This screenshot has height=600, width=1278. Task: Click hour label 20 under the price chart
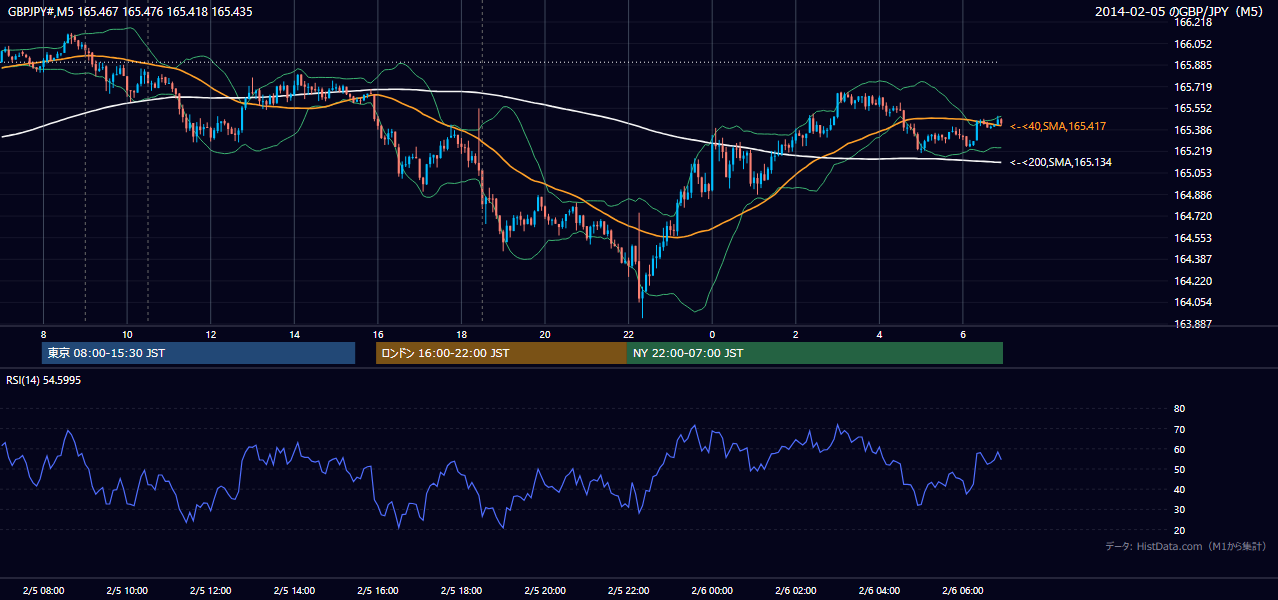[545, 334]
